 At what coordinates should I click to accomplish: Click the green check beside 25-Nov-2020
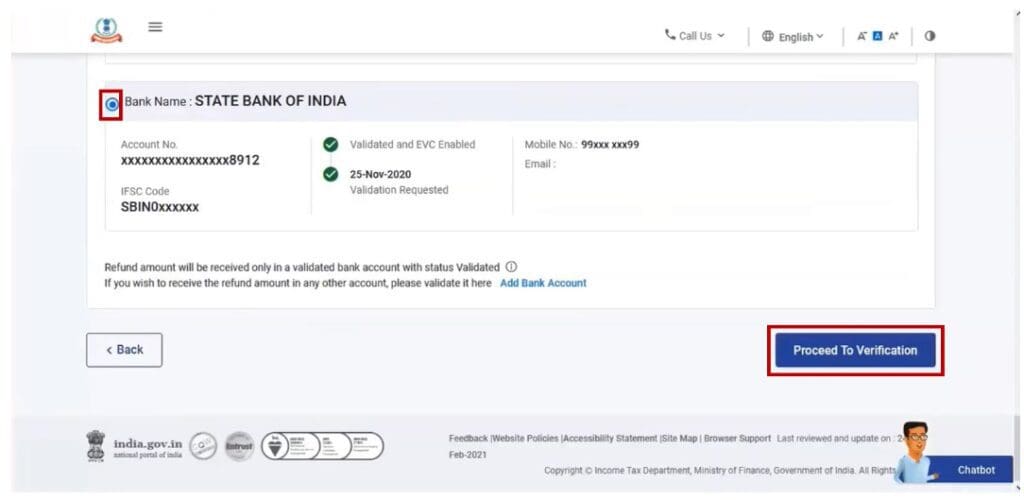[331, 174]
